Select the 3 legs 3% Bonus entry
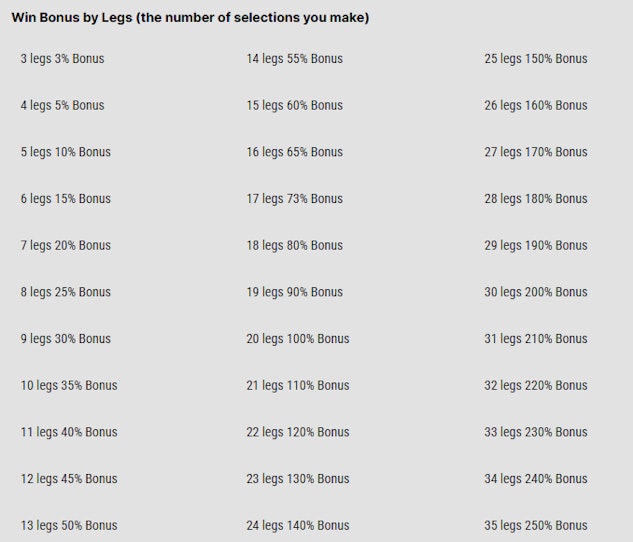633x542 pixels. click(62, 59)
